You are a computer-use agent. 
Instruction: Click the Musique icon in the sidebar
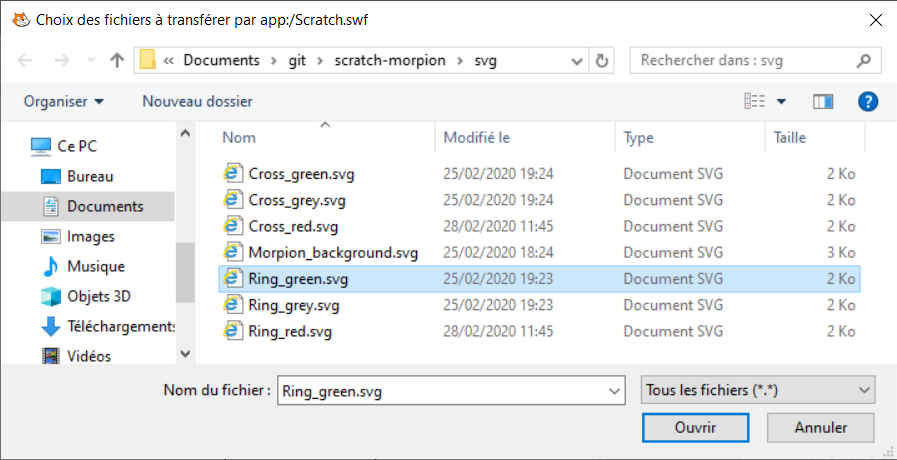[x=51, y=267]
